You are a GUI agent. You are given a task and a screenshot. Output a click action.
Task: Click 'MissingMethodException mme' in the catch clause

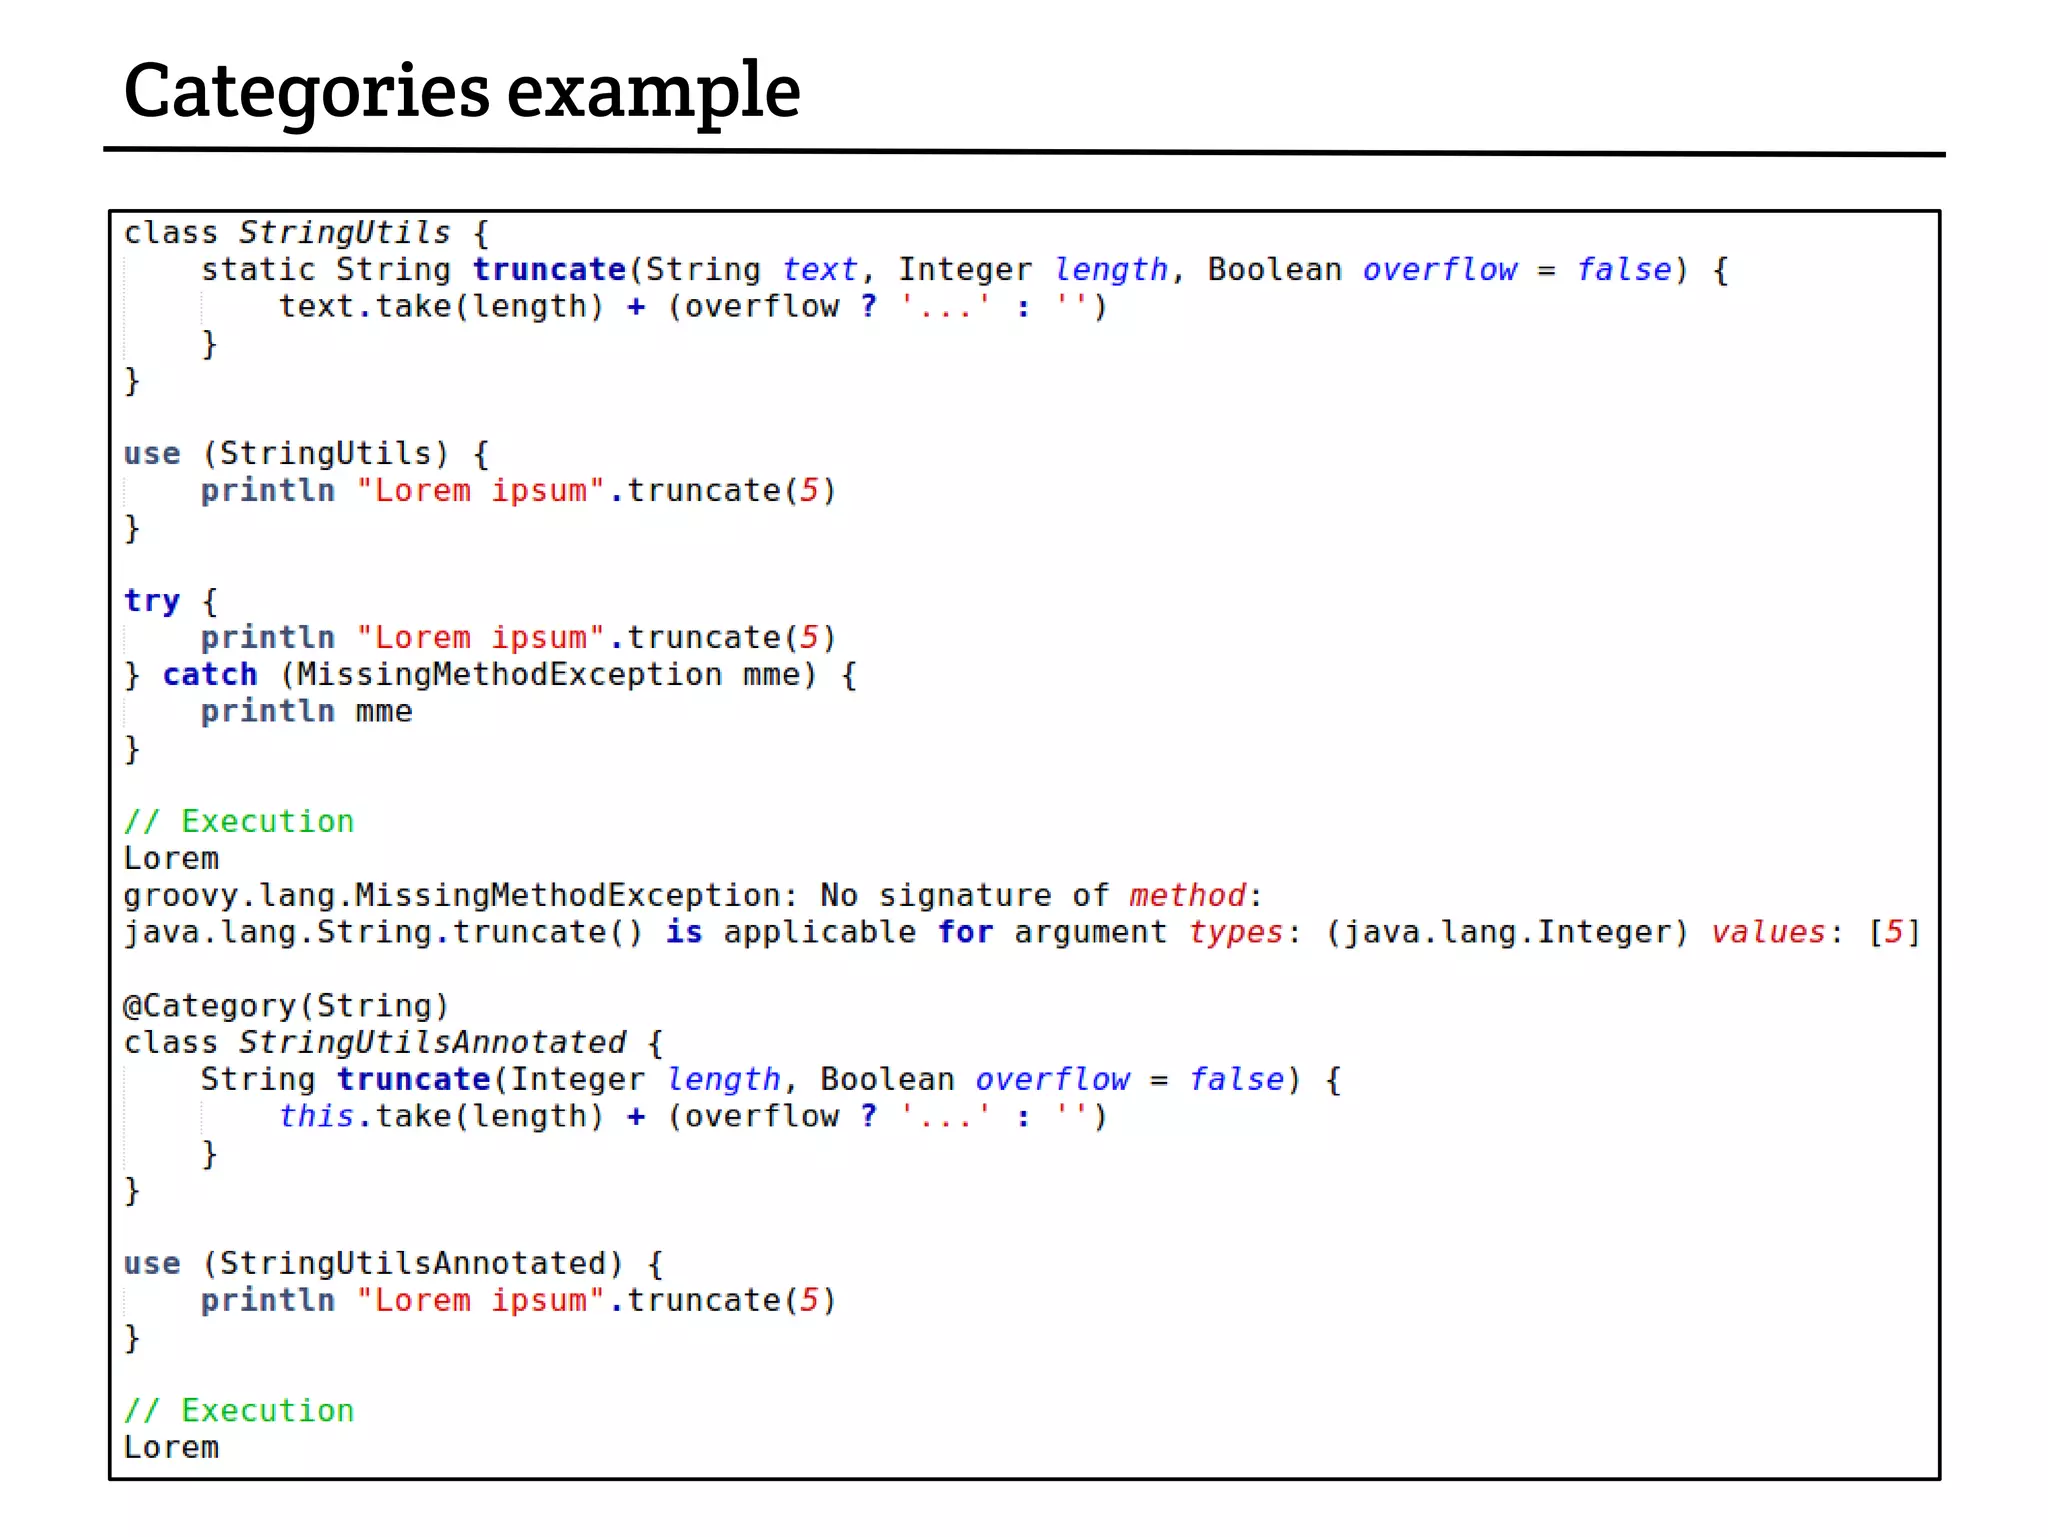tap(548, 675)
